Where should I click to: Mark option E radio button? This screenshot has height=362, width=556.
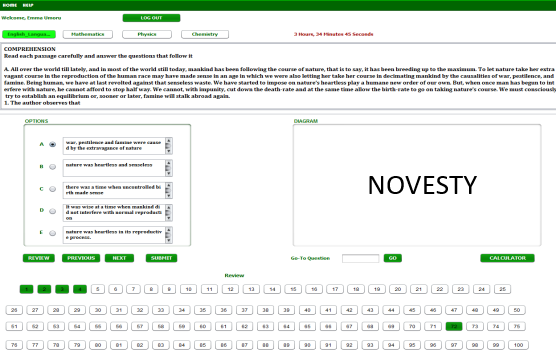pyautogui.click(x=52, y=233)
